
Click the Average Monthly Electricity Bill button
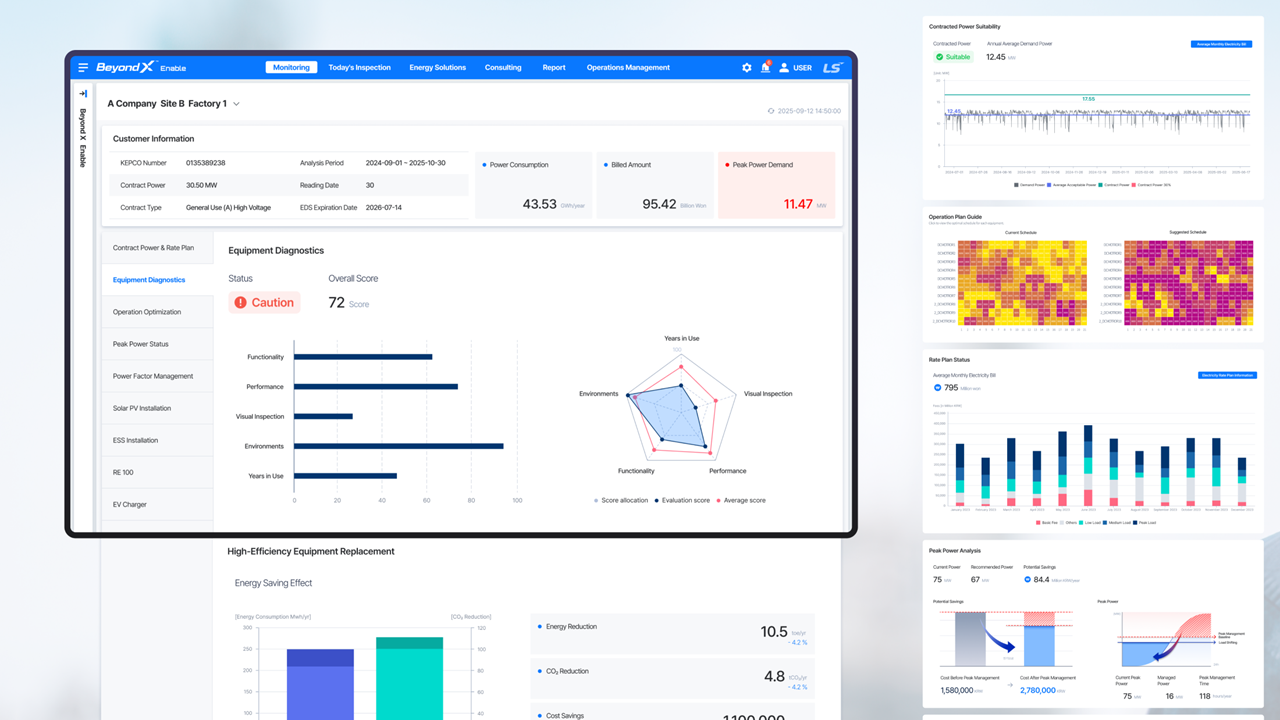(1220, 44)
